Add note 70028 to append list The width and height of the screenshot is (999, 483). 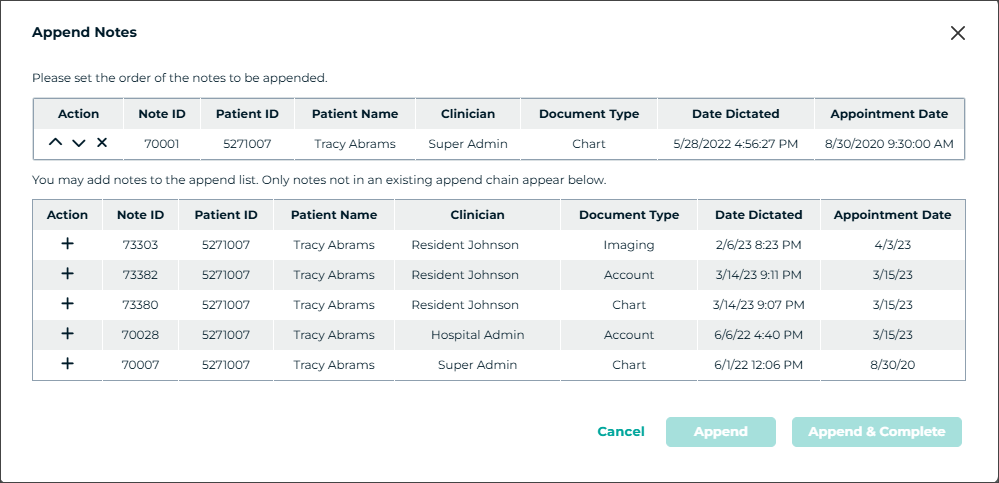tap(68, 334)
